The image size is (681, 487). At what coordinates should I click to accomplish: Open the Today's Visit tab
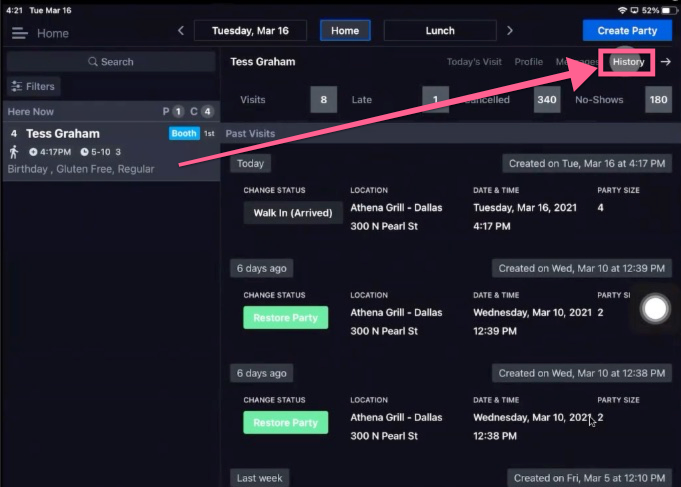(474, 62)
